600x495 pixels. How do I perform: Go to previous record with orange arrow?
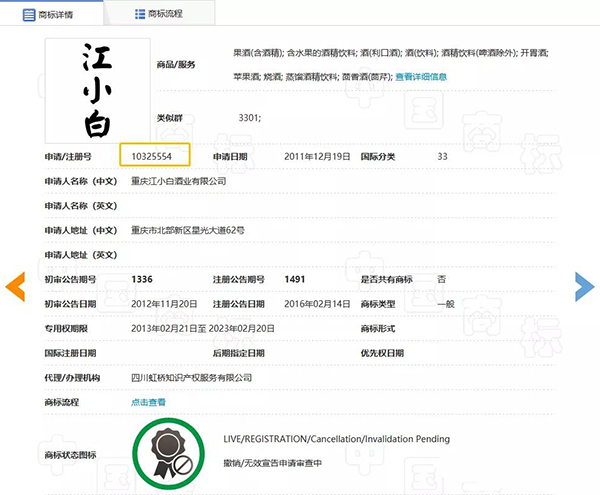15,287
